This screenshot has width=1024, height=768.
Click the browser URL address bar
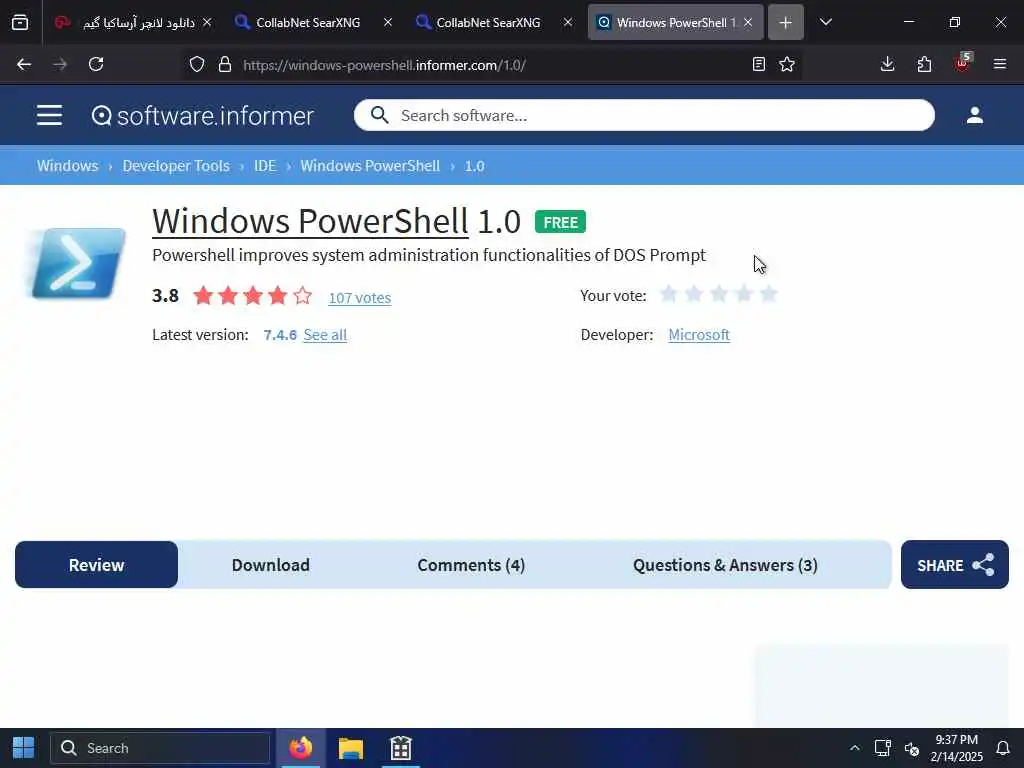pyautogui.click(x=490, y=65)
